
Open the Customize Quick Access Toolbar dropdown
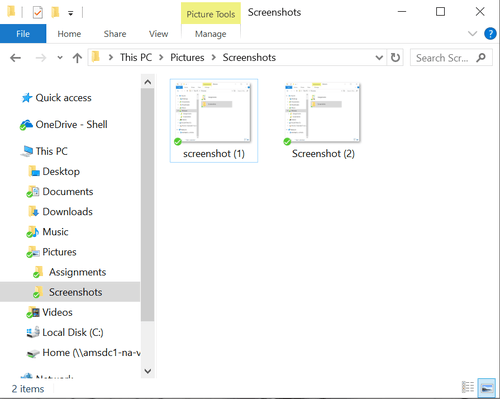coord(71,13)
